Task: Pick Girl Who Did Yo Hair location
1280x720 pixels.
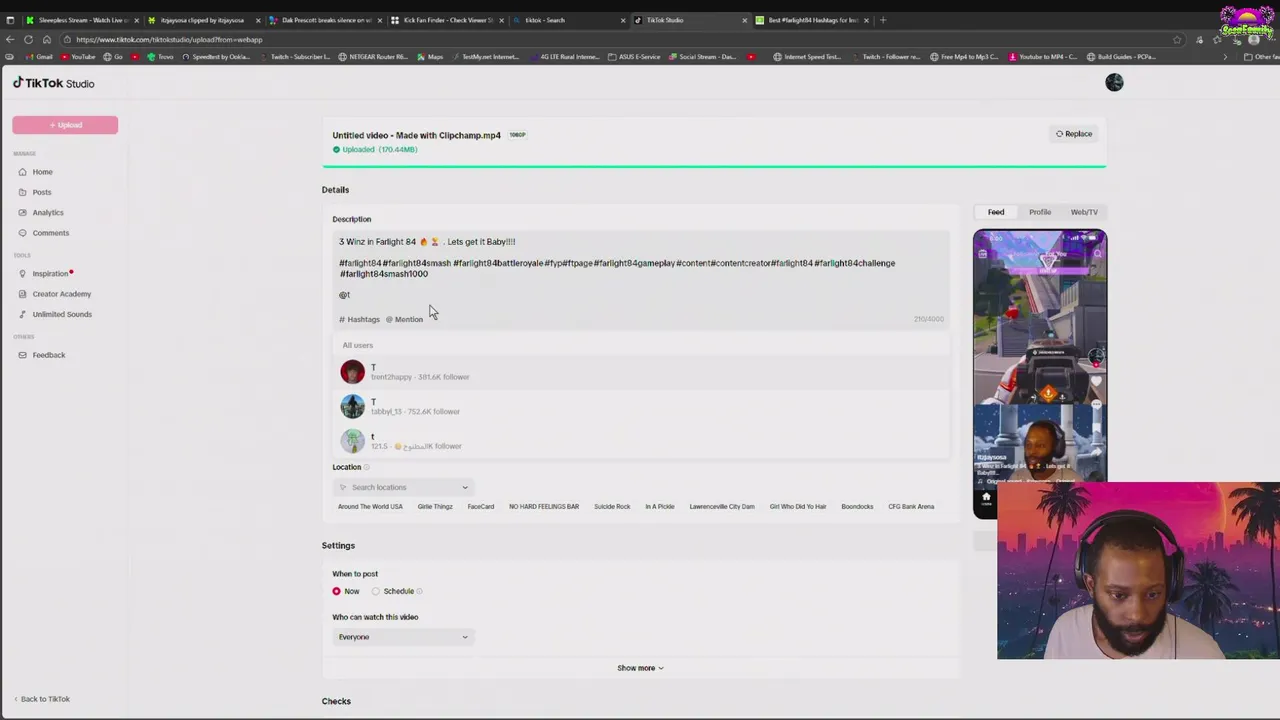Action: (x=798, y=507)
